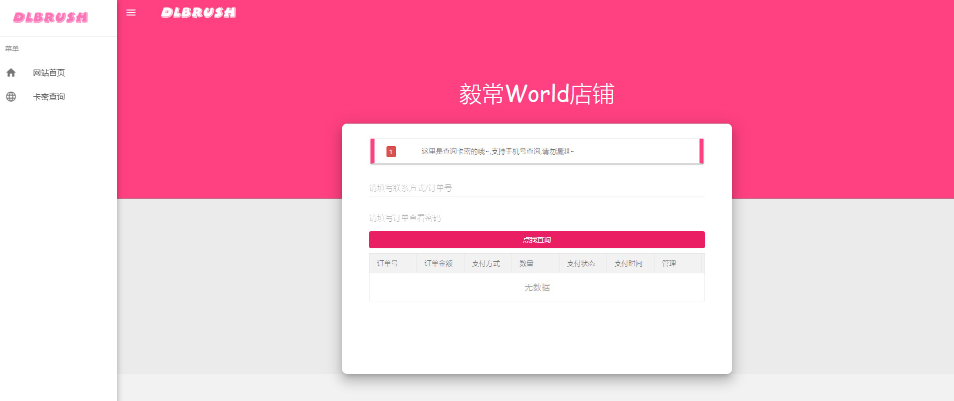Click the 支付时间 column header
The width and height of the screenshot is (954, 401).
(628, 264)
